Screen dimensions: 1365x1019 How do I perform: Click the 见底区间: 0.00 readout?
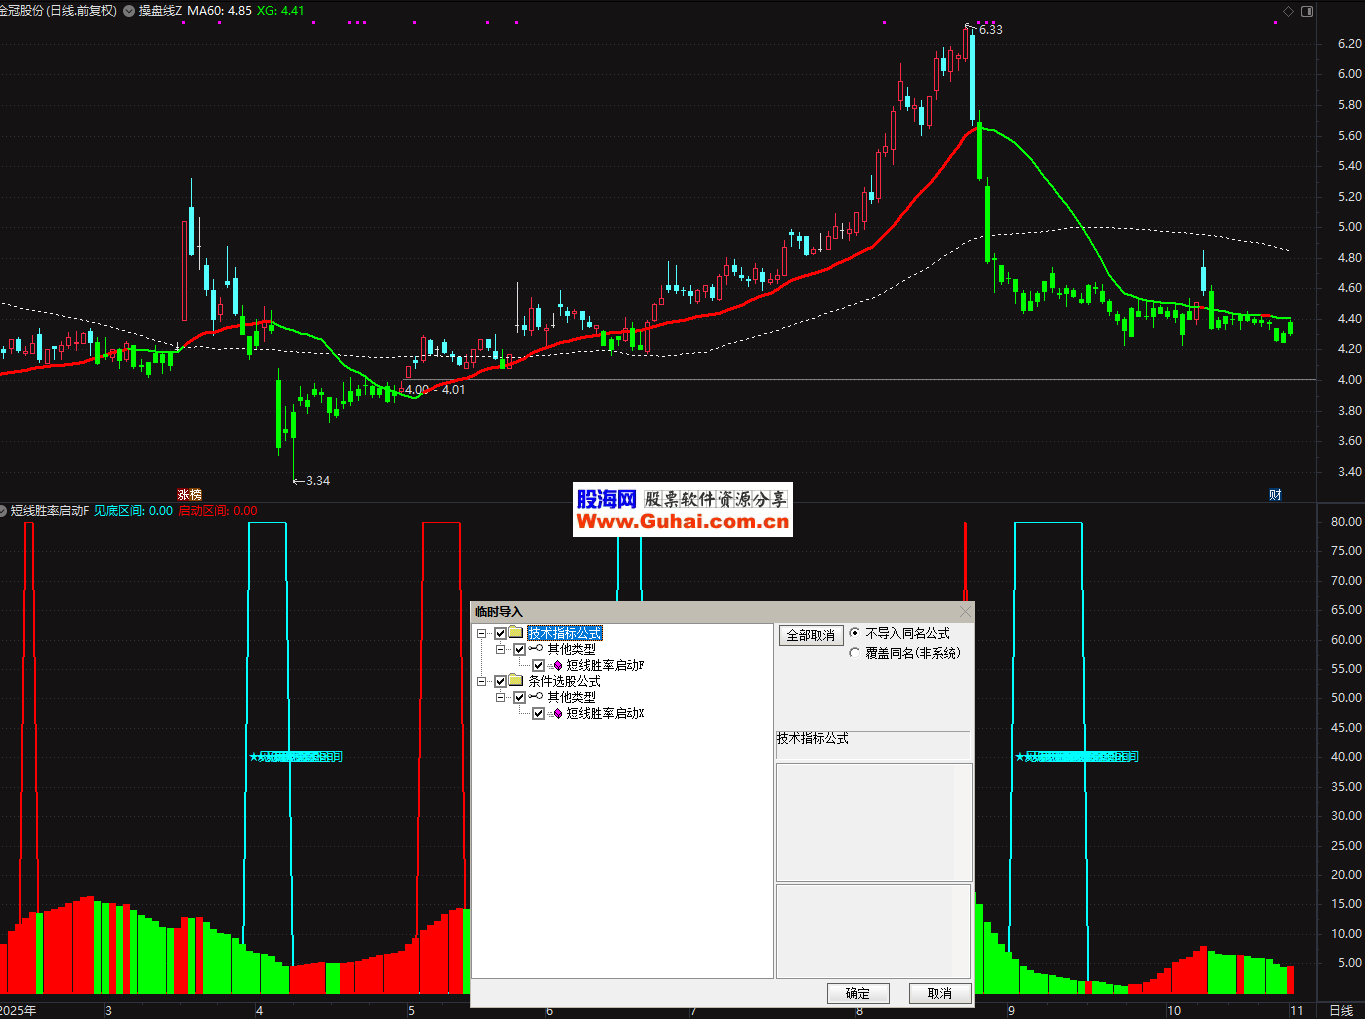134,511
